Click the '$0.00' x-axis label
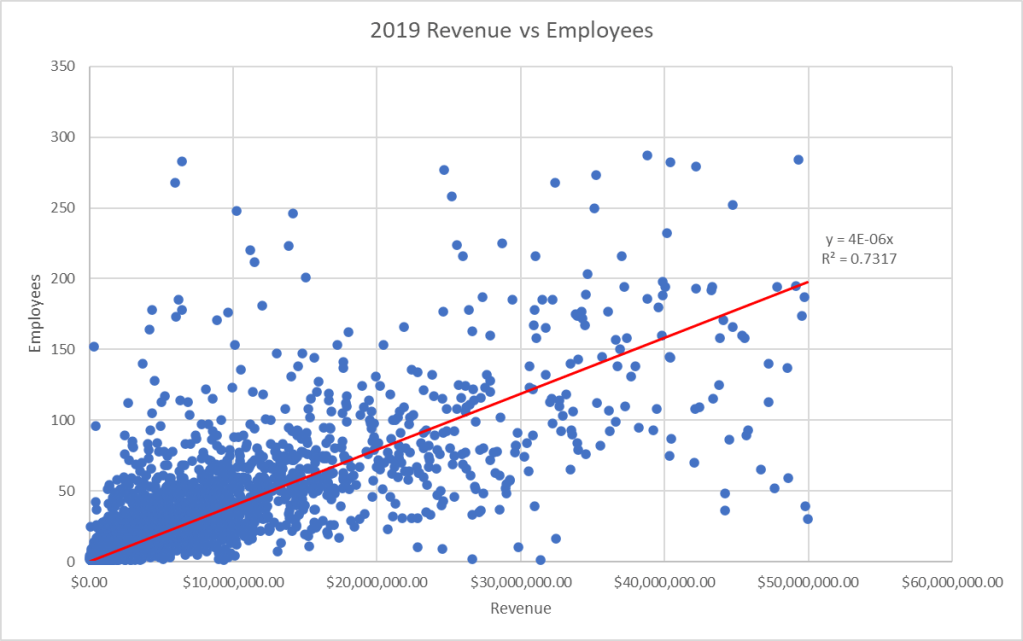The image size is (1023, 641). (x=90, y=581)
